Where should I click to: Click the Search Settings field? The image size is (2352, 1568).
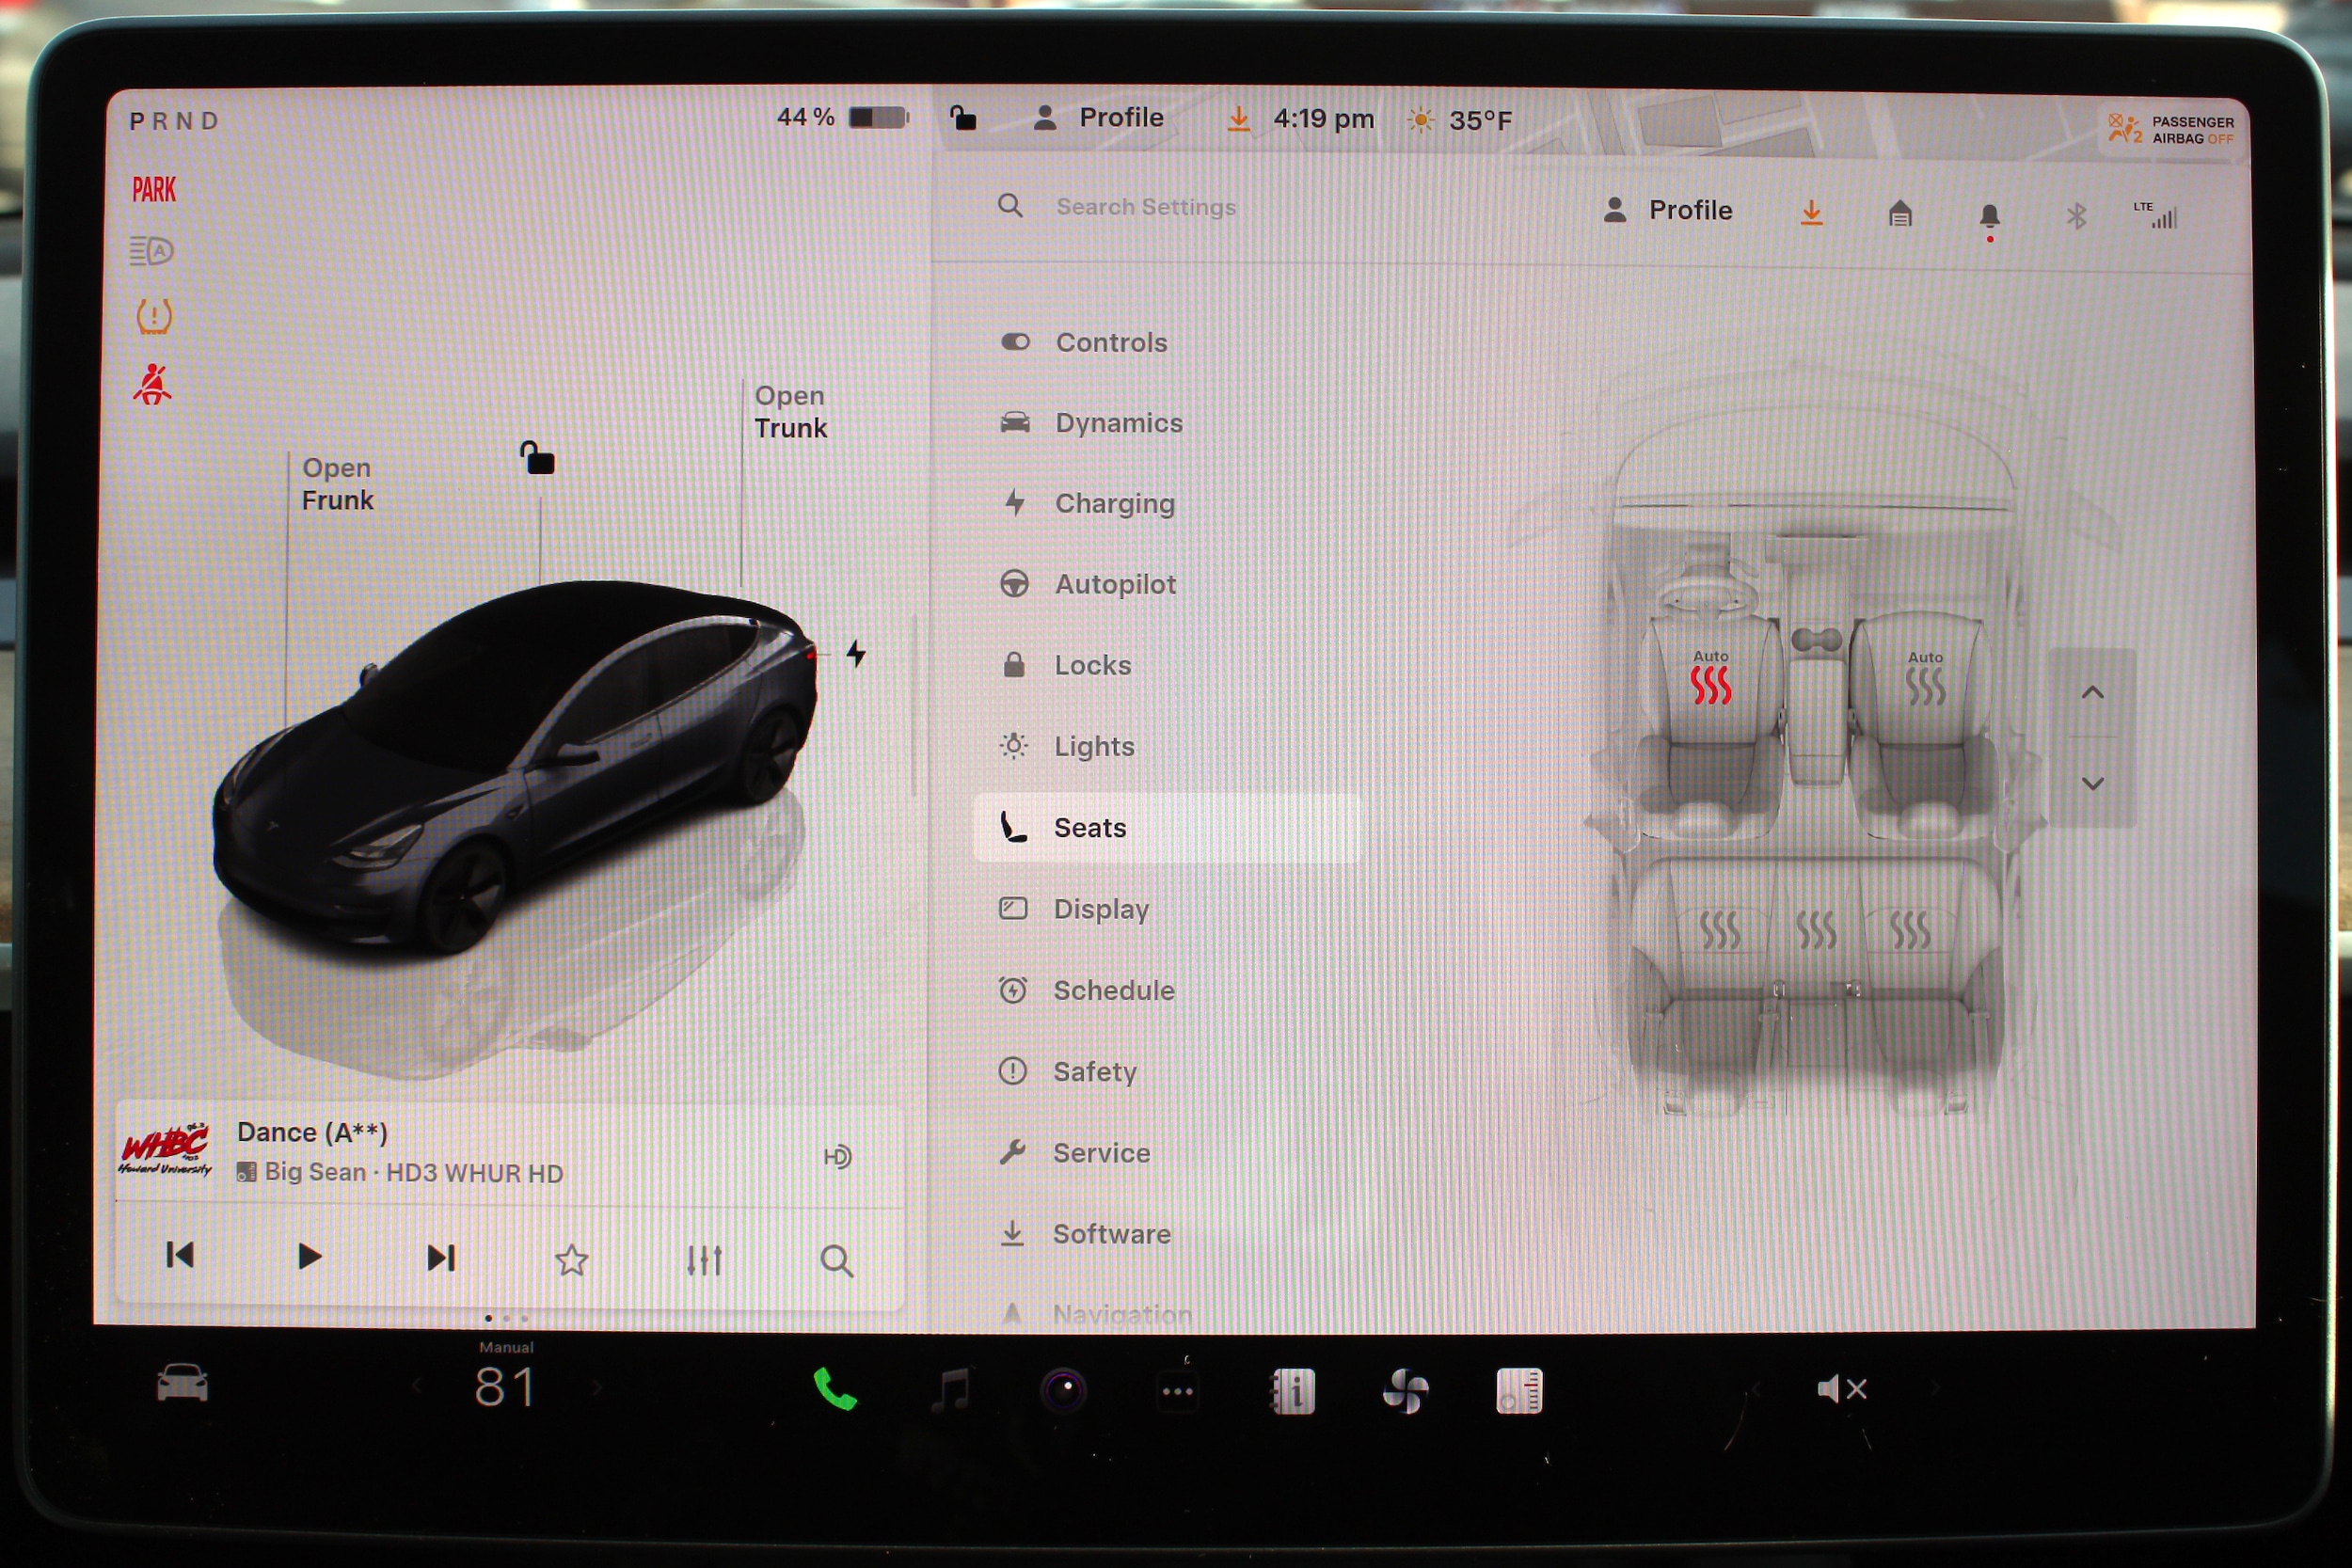tap(1145, 207)
